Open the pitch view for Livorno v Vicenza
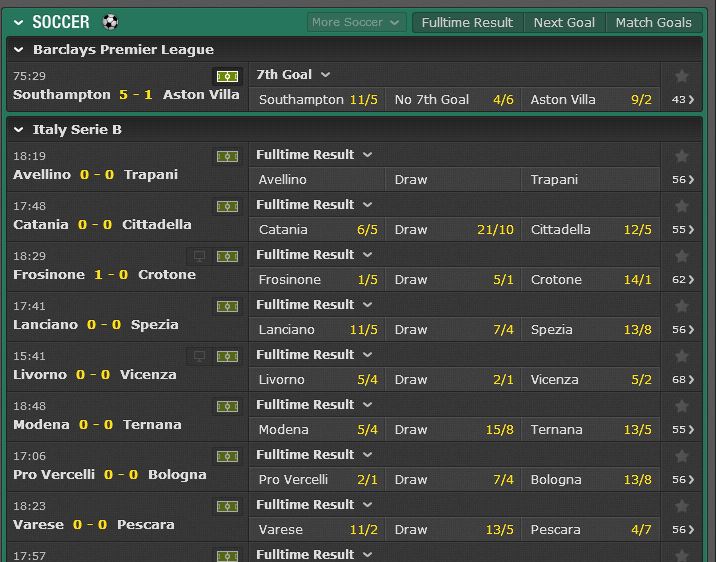The height and width of the screenshot is (562, 716). click(227, 357)
